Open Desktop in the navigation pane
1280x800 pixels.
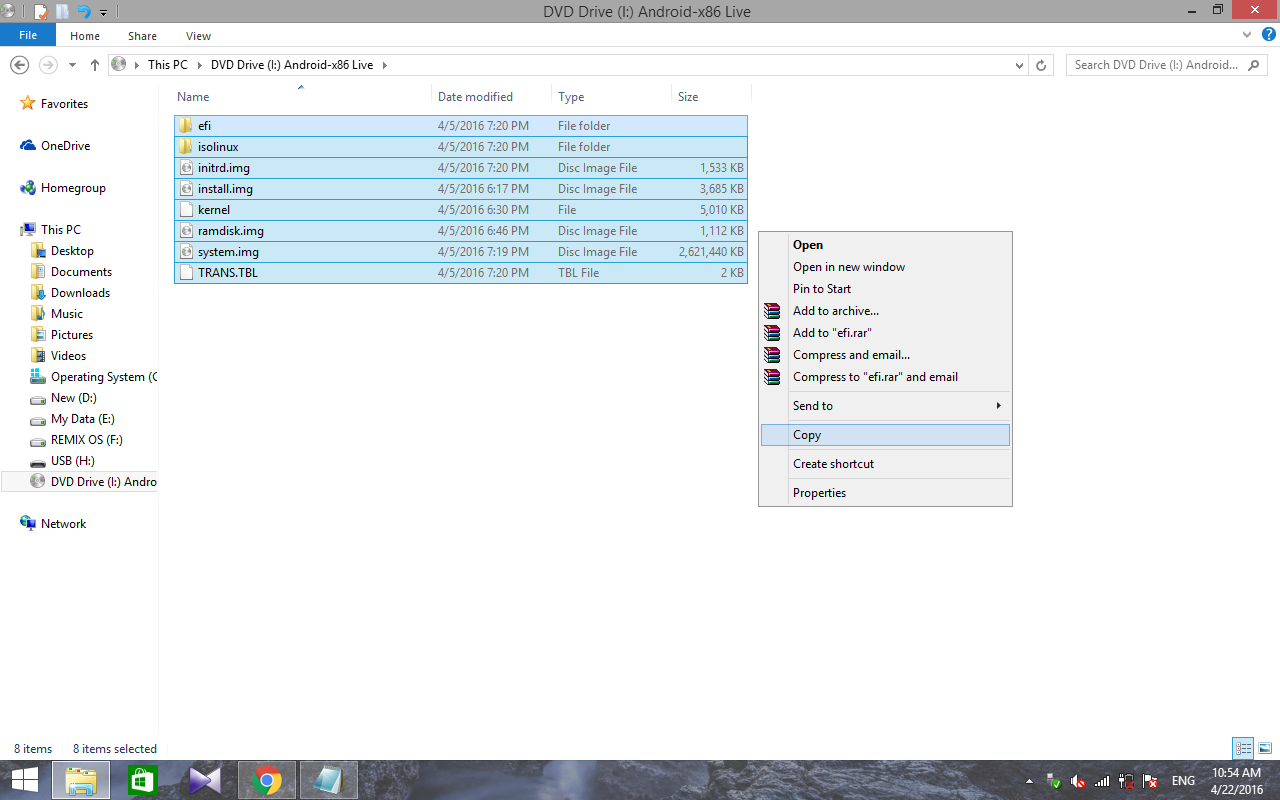click(72, 251)
